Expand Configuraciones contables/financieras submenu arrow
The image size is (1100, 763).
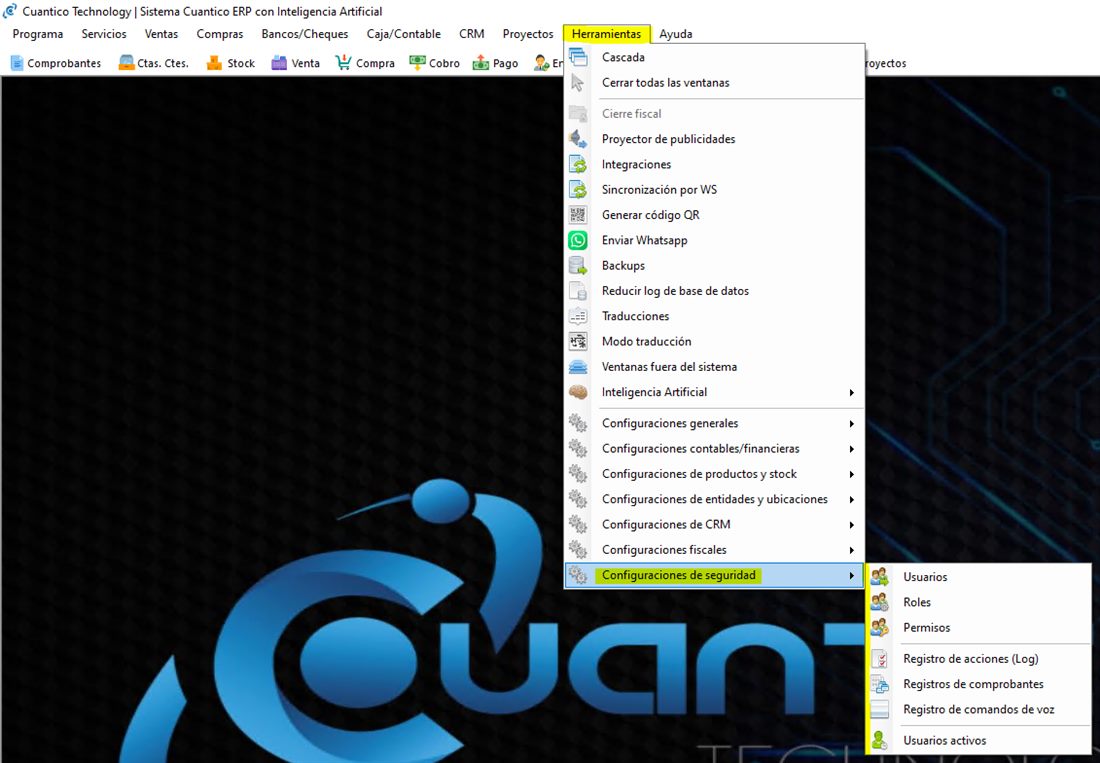(x=851, y=449)
